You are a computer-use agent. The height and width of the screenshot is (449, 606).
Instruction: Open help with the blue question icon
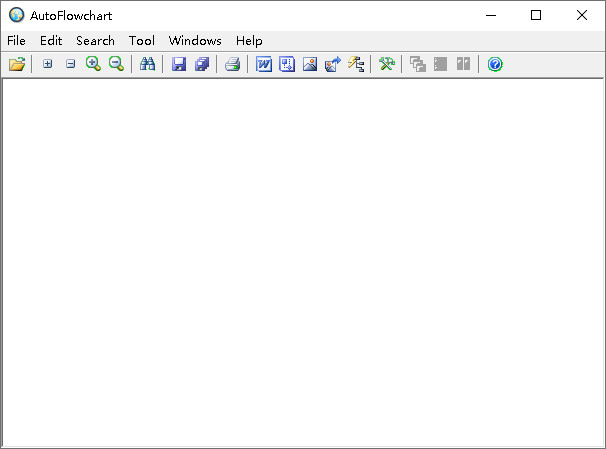pyautogui.click(x=495, y=64)
